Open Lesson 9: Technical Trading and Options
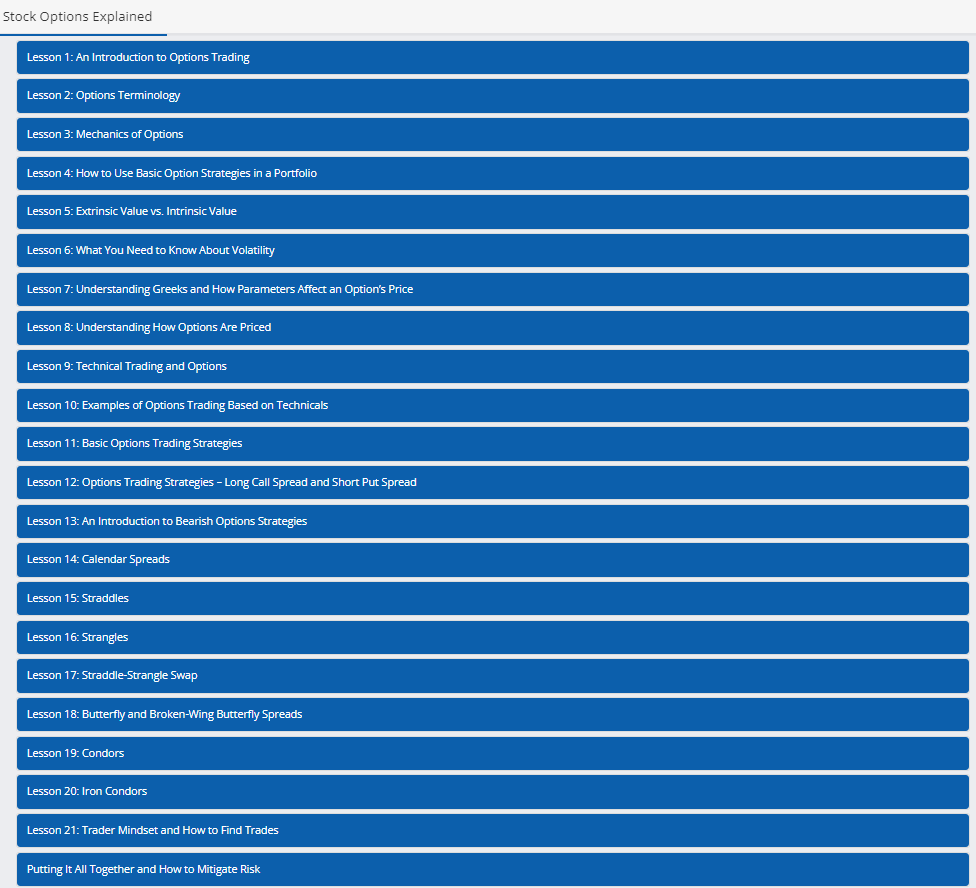 point(492,366)
